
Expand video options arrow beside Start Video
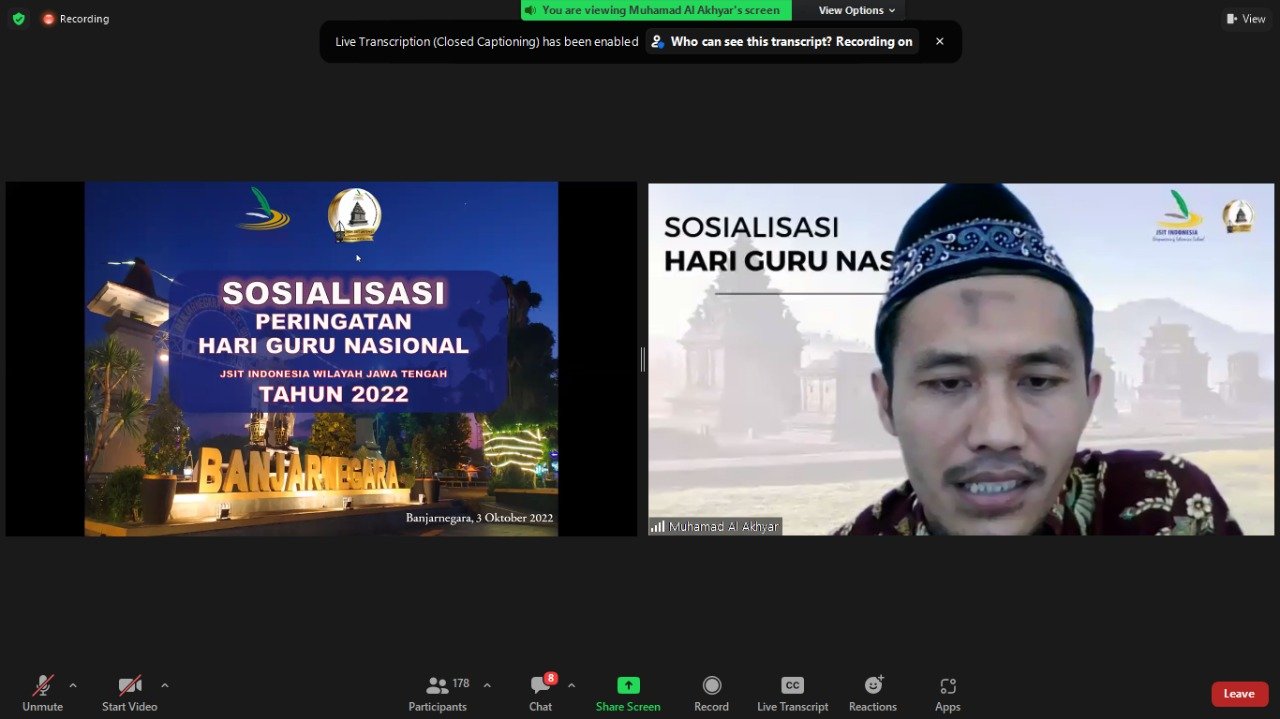[165, 686]
